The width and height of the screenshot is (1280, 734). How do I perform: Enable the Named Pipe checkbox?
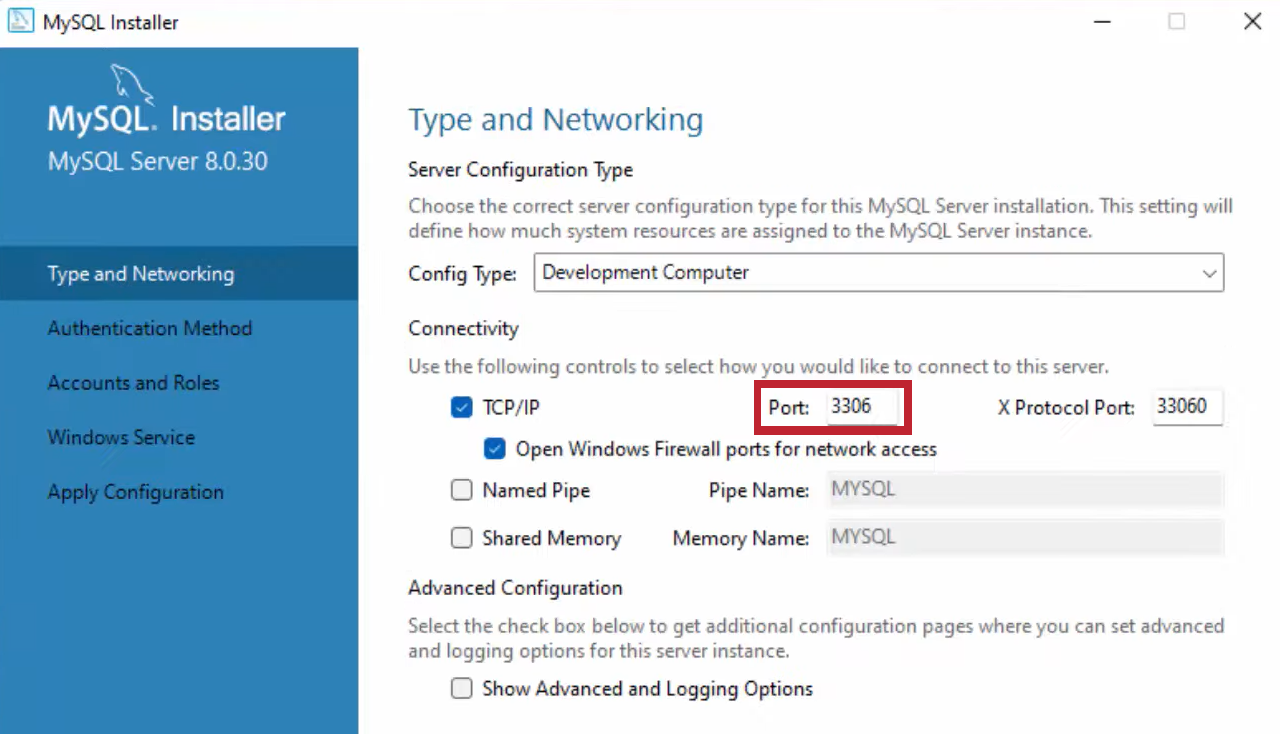pos(462,490)
